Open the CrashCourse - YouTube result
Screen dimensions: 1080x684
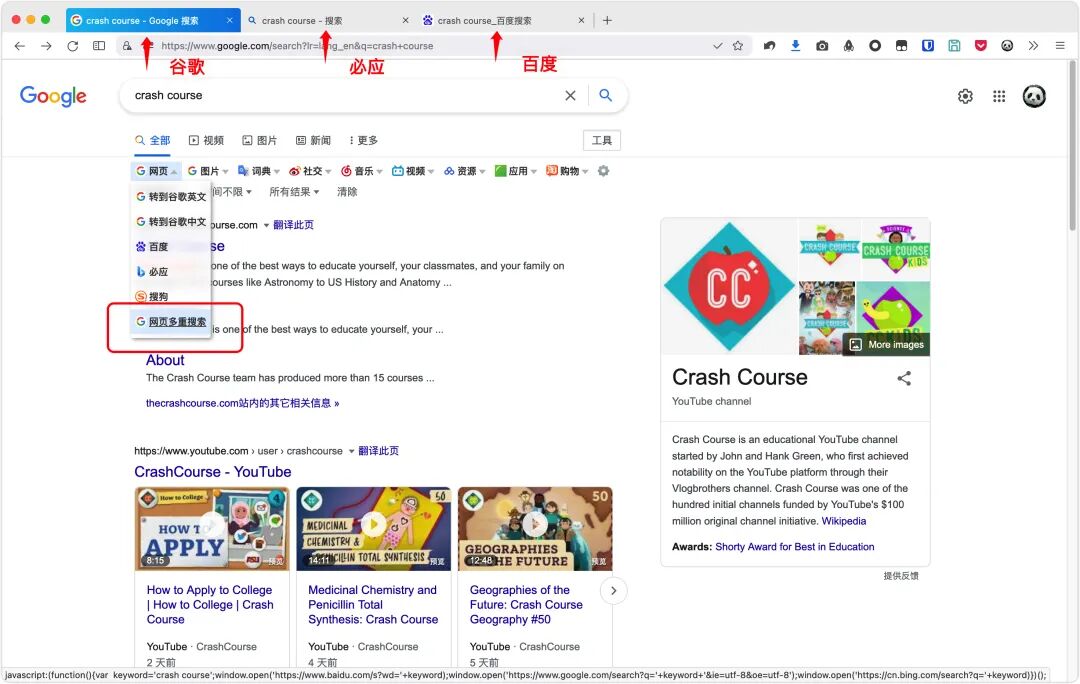coord(213,472)
